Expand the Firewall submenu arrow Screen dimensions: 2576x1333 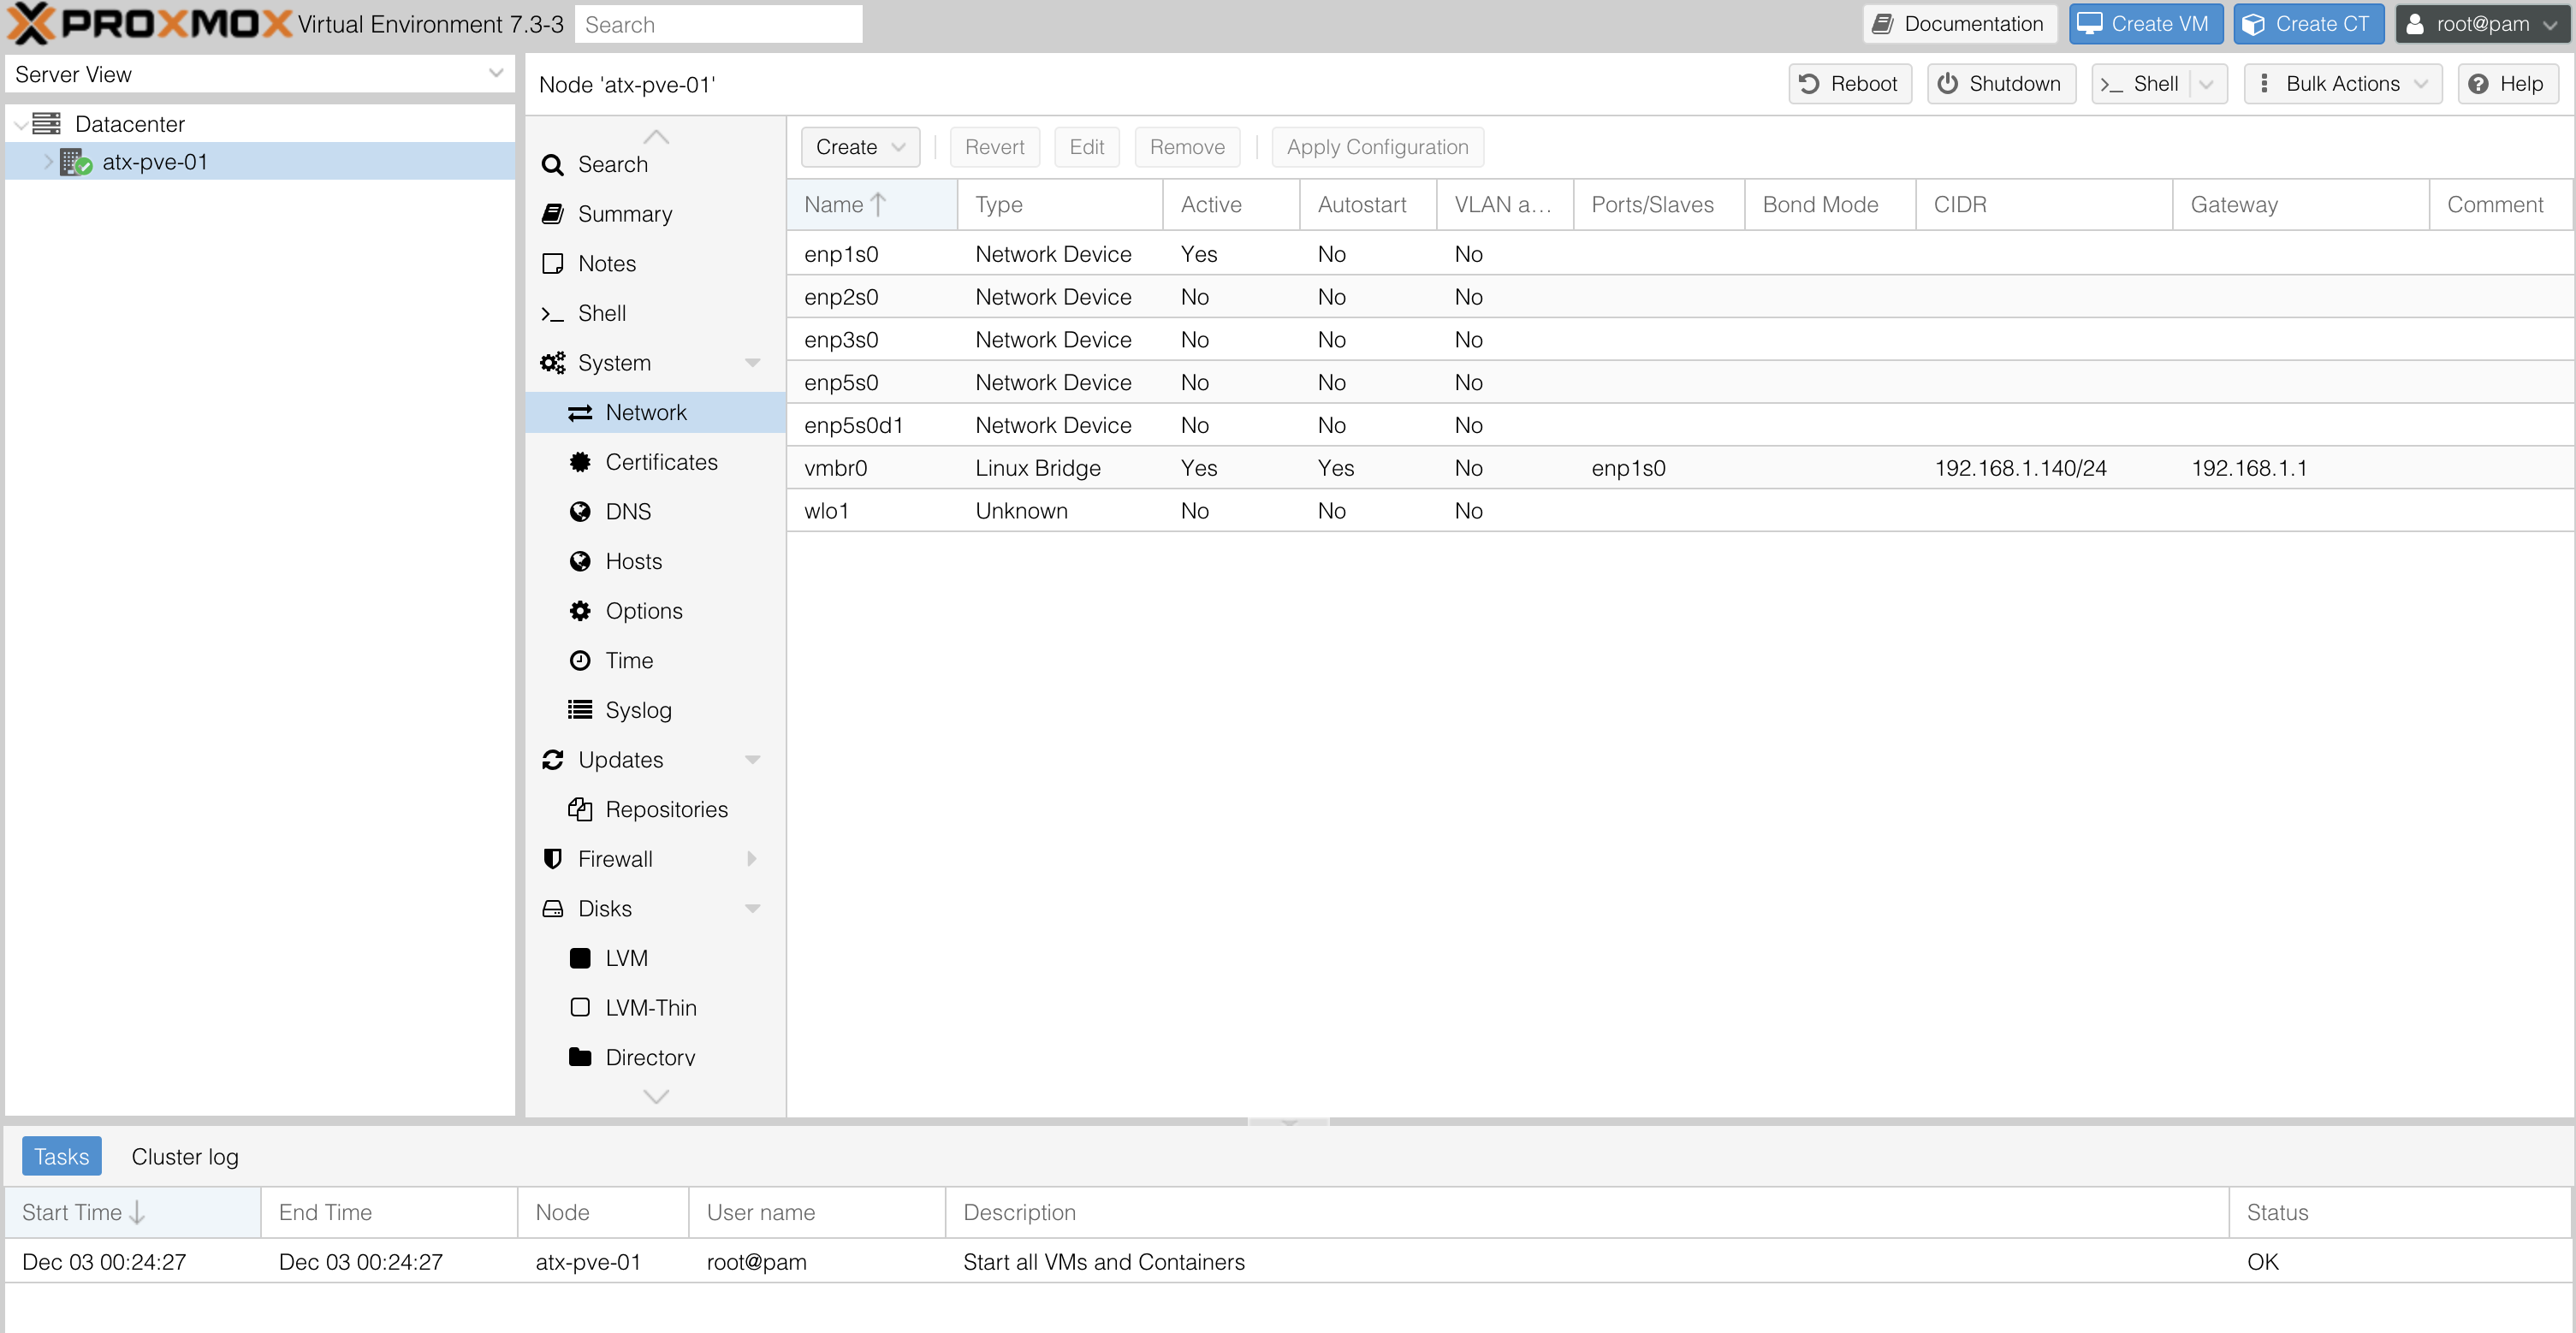pyautogui.click(x=753, y=859)
